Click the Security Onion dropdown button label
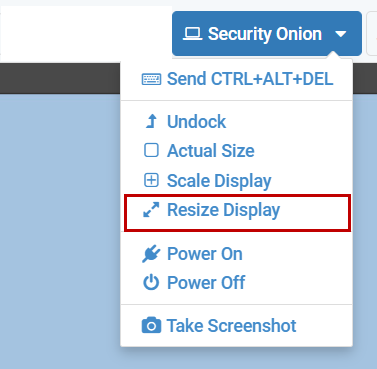 point(265,34)
